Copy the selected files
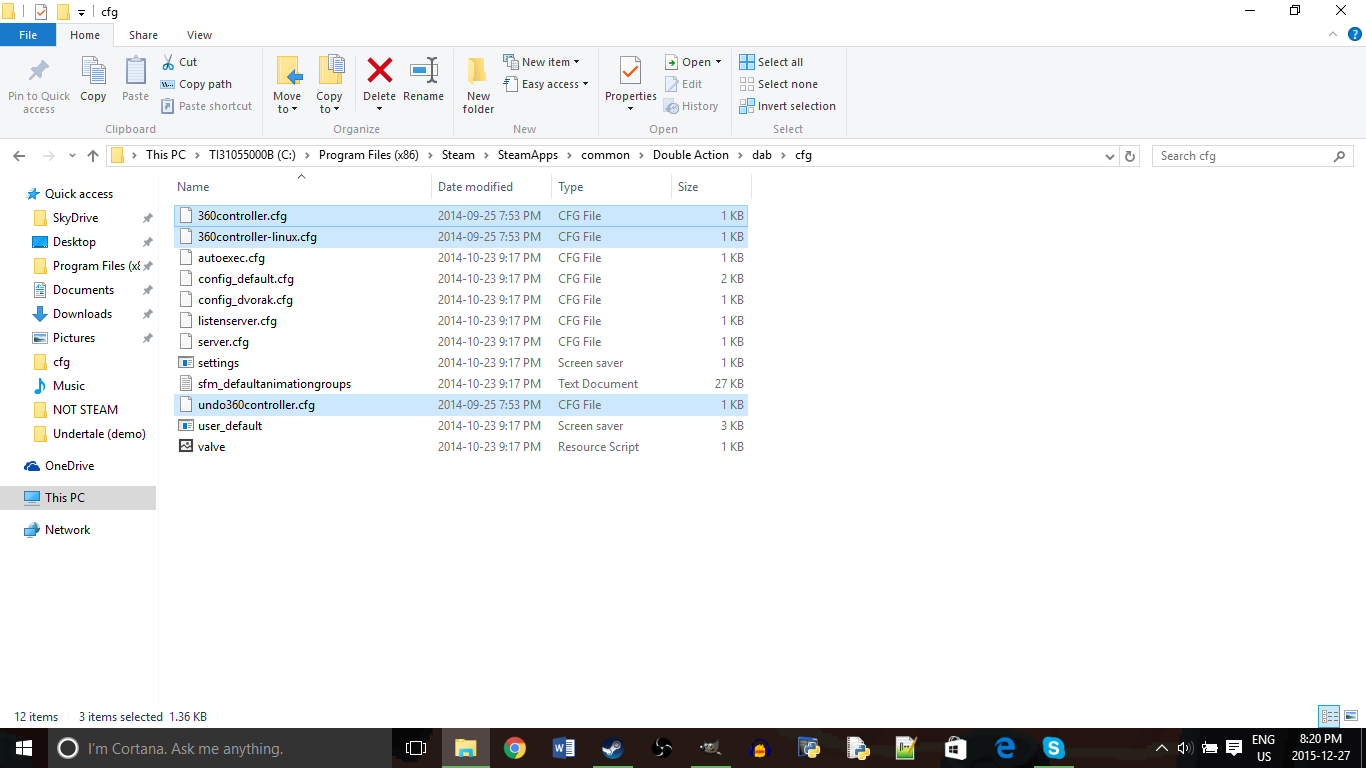This screenshot has height=768, width=1366. tap(93, 80)
